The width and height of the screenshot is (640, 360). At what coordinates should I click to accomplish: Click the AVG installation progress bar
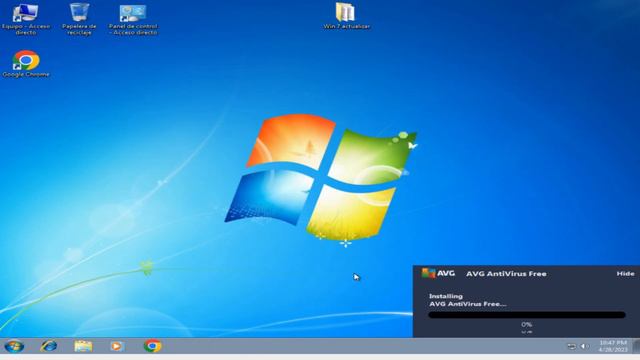point(527,315)
